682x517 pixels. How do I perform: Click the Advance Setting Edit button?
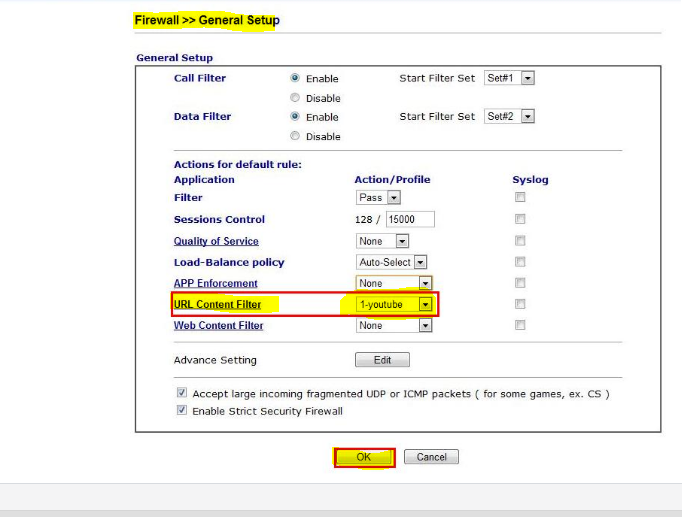382,360
